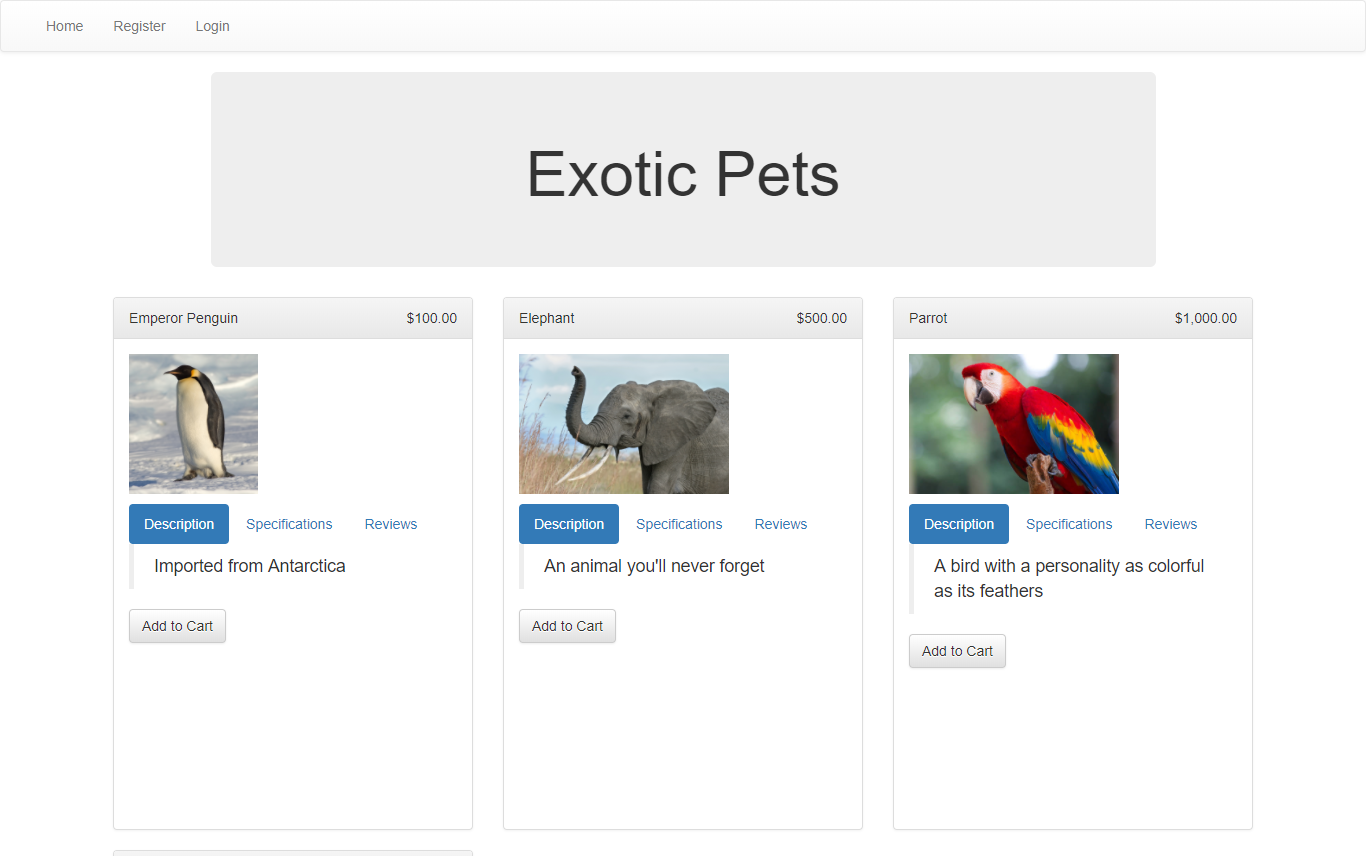View the Elephant's Specifications tab
Image resolution: width=1366 pixels, height=856 pixels.
click(x=679, y=524)
